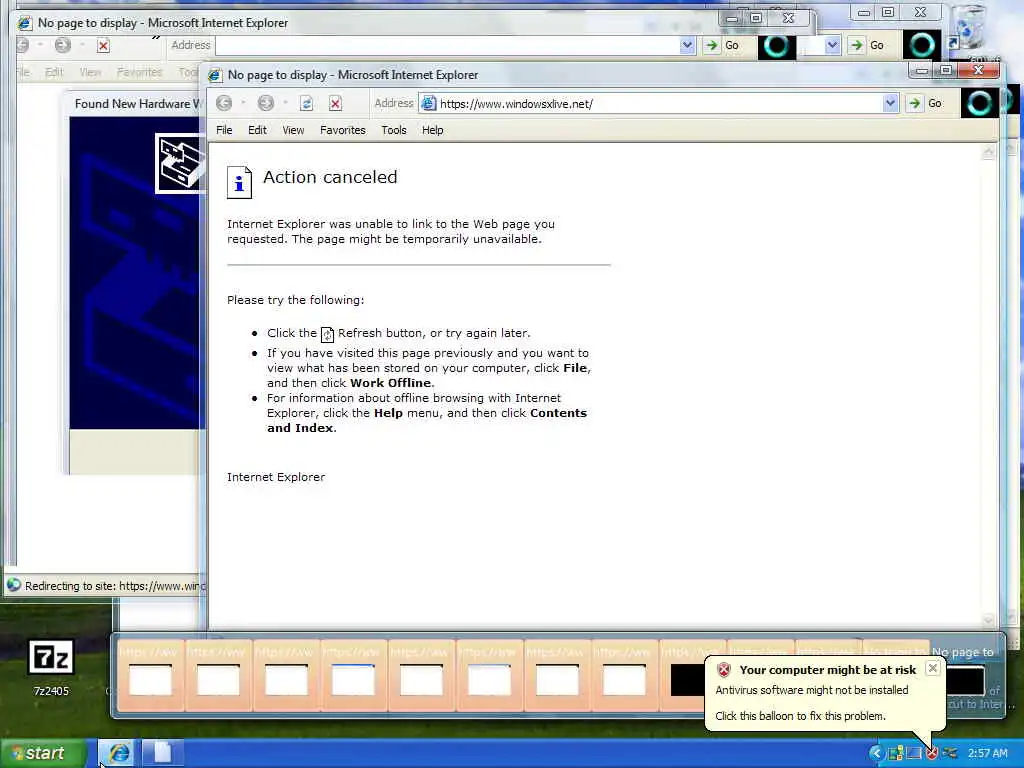Click 'Redirecting to site' status bar text
The height and width of the screenshot is (768, 1024).
point(114,586)
